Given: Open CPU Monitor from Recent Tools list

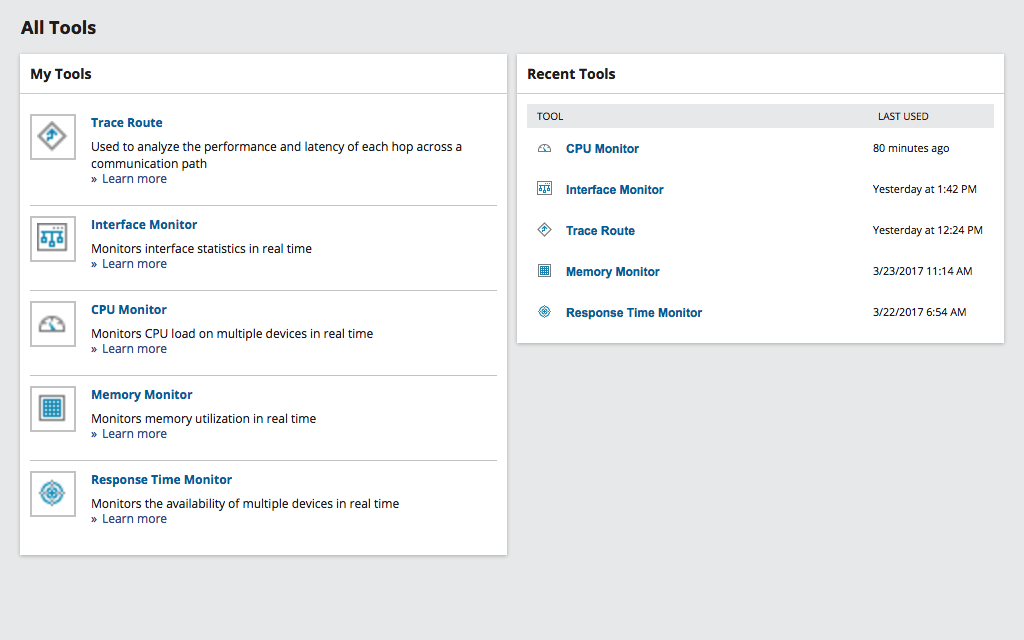Looking at the screenshot, I should point(602,148).
